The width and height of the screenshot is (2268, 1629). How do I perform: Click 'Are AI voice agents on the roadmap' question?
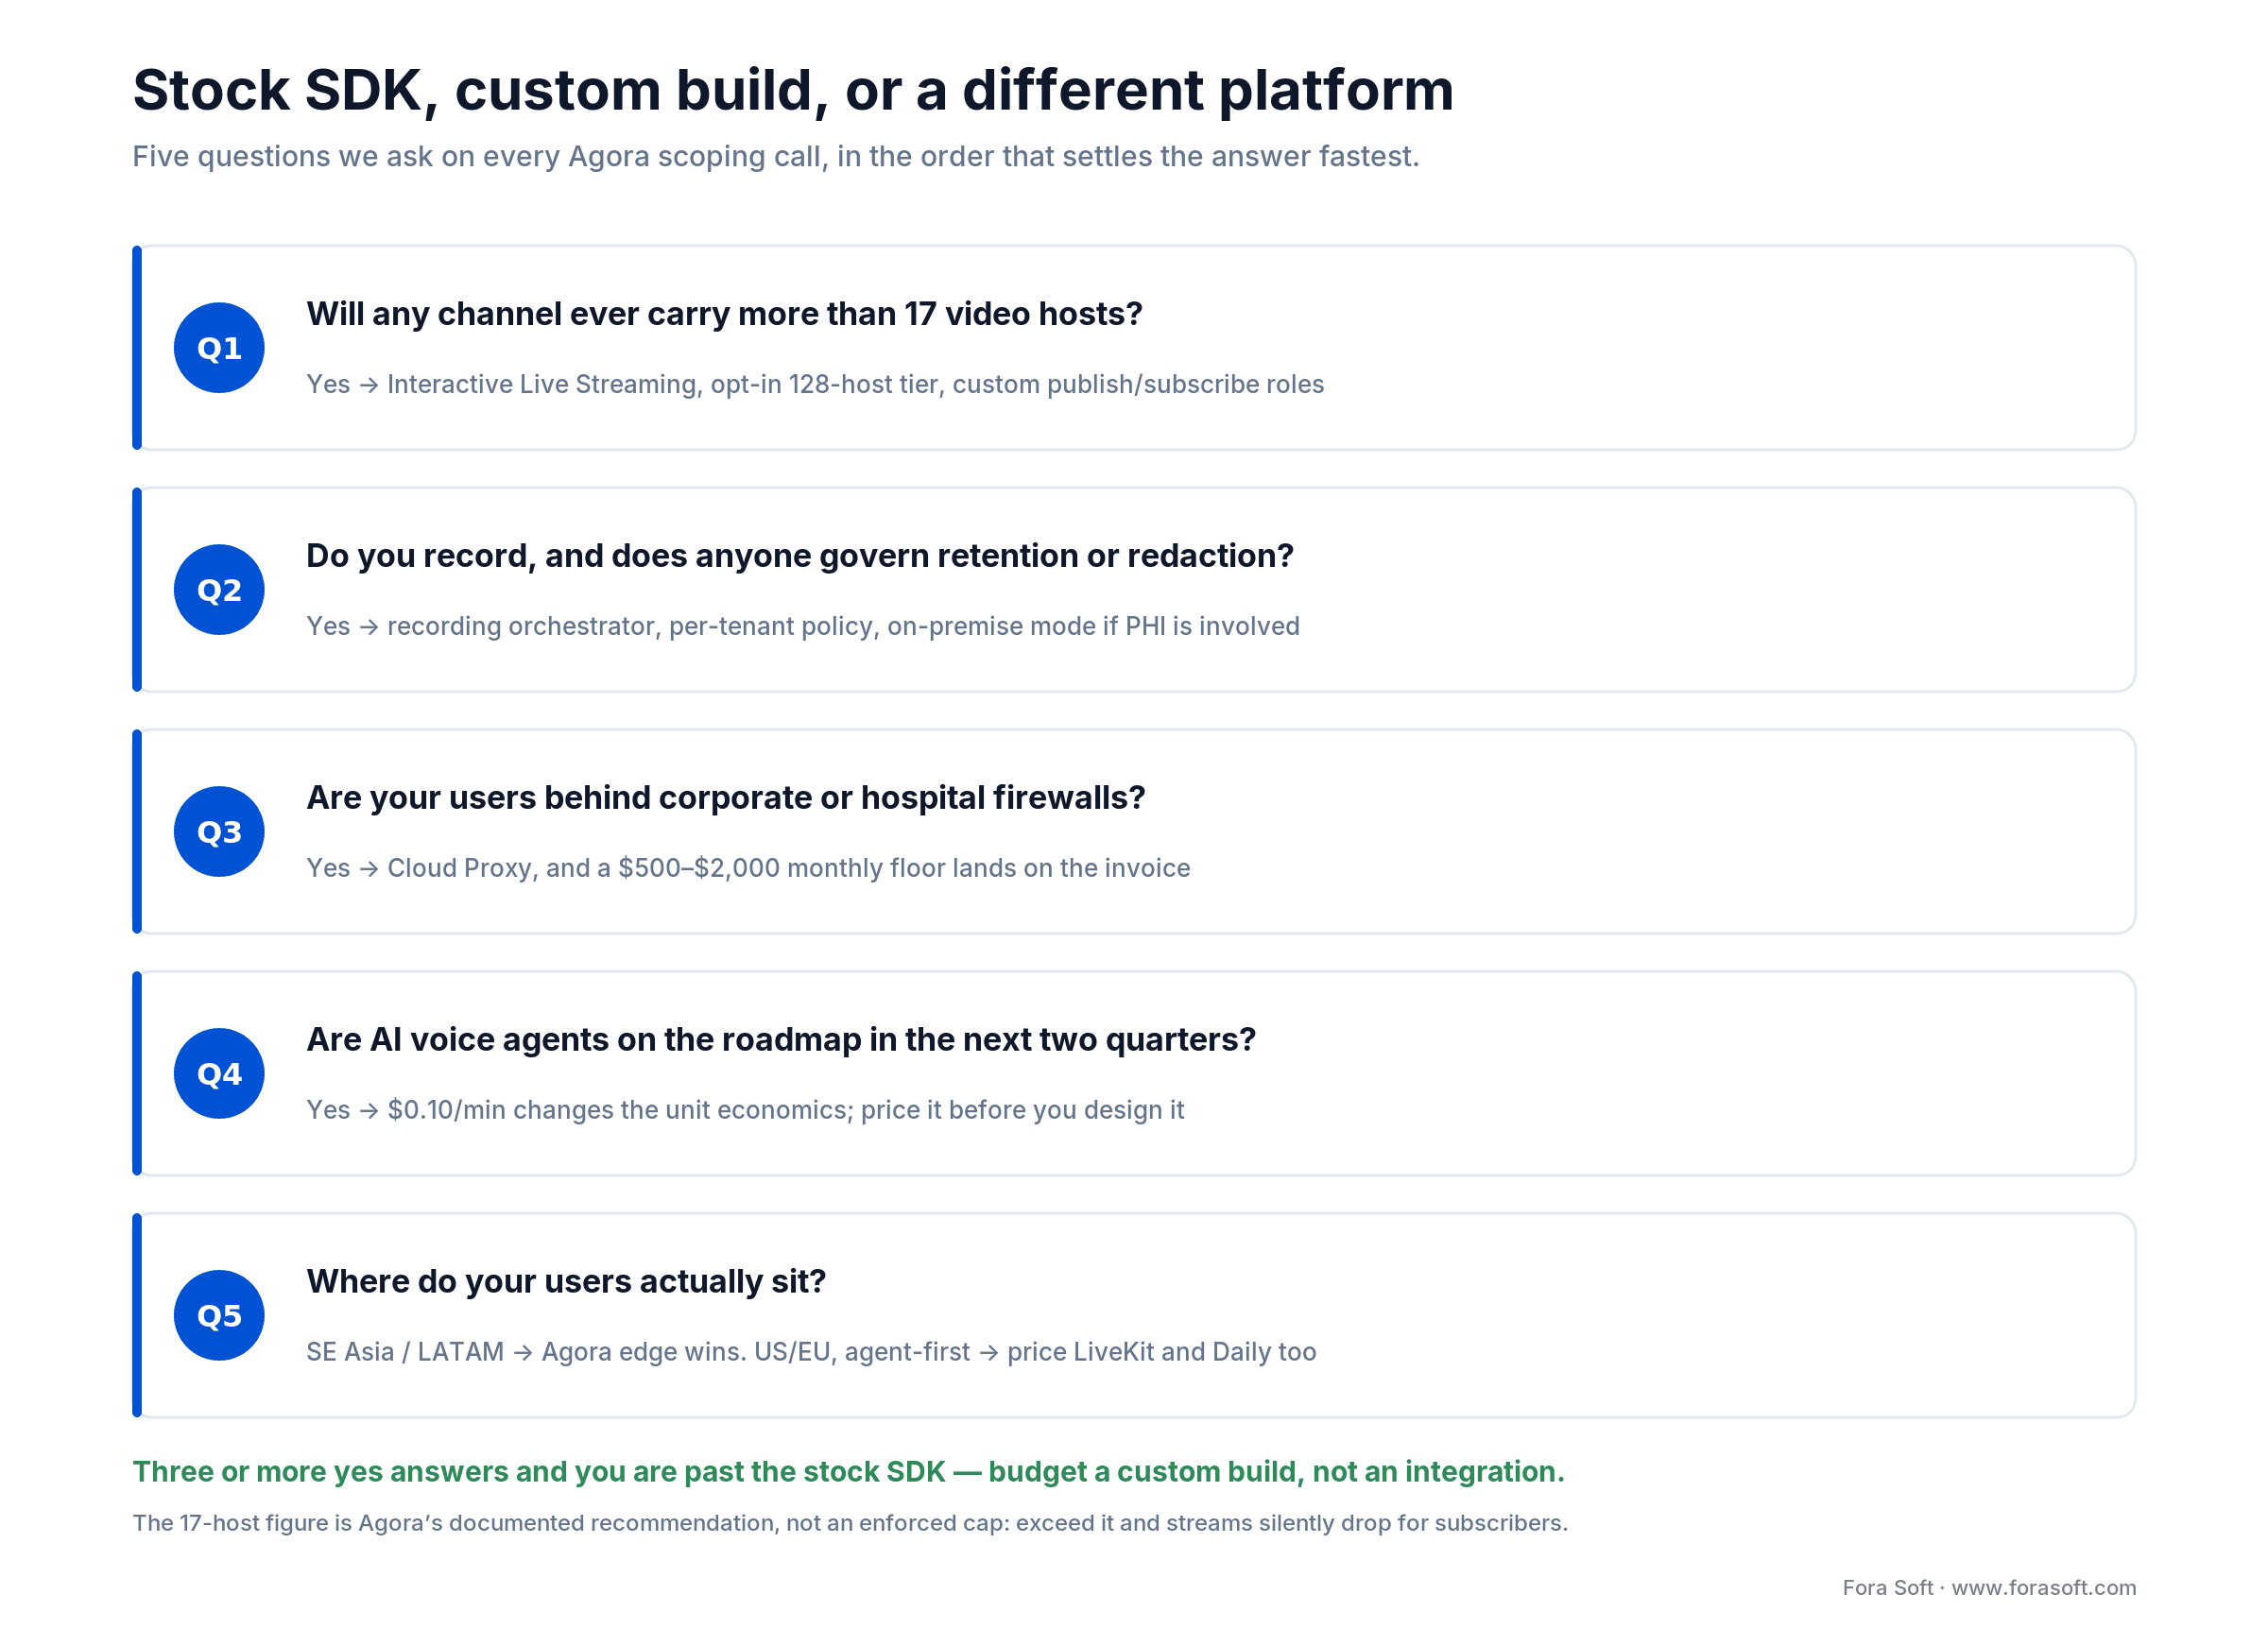[781, 1040]
